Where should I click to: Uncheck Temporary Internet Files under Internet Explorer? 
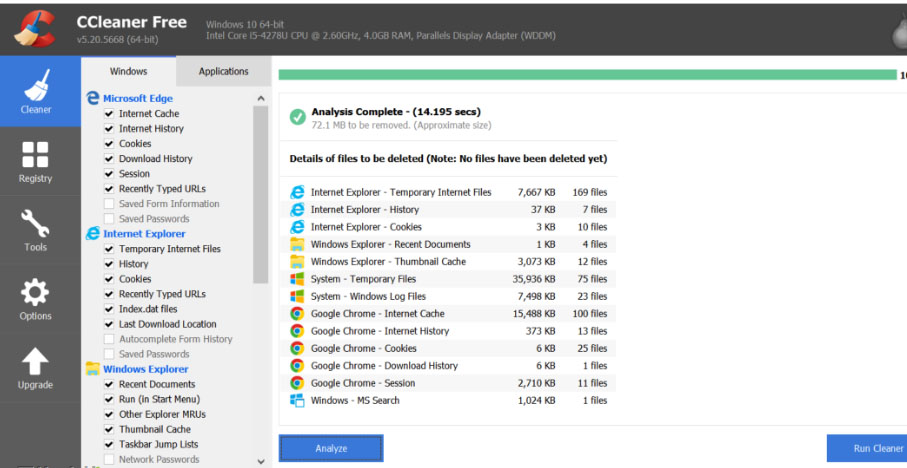(109, 249)
